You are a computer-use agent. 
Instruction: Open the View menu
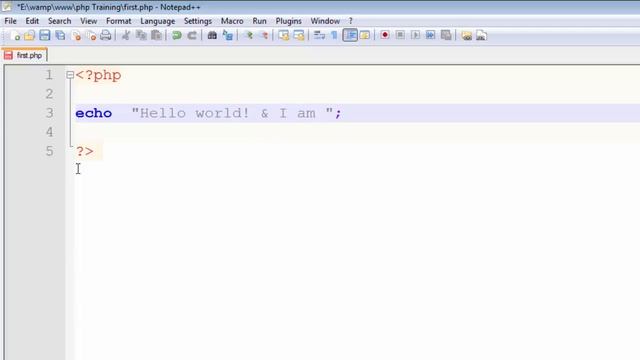89,21
